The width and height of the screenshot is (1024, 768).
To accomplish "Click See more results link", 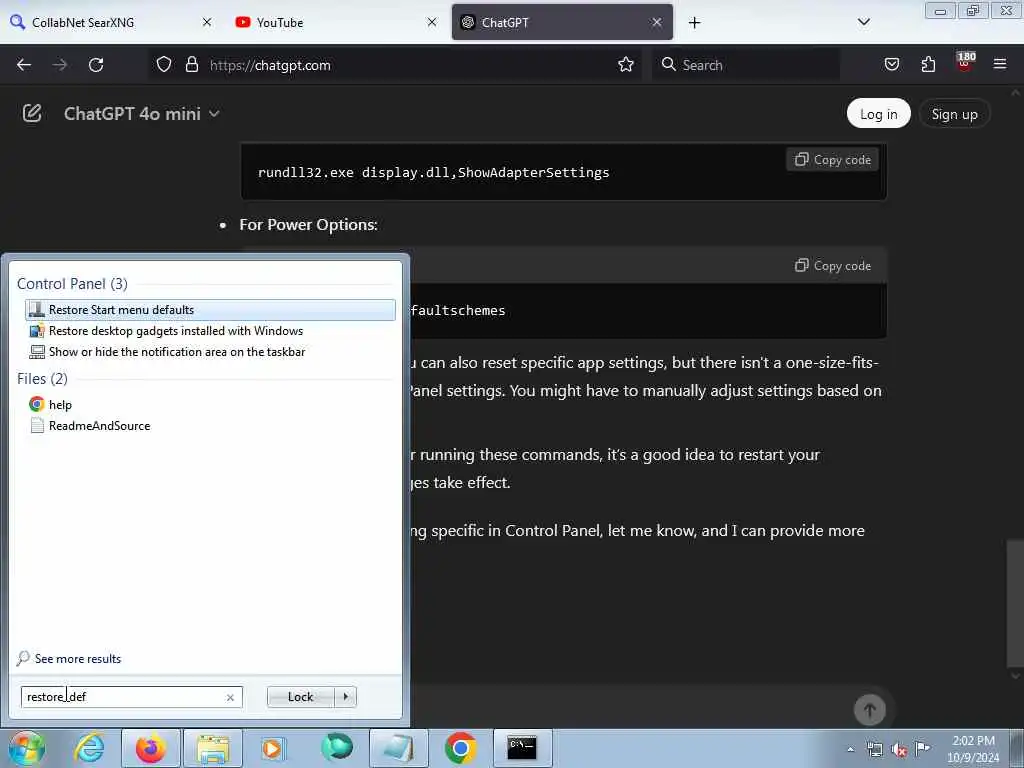I will [69, 658].
